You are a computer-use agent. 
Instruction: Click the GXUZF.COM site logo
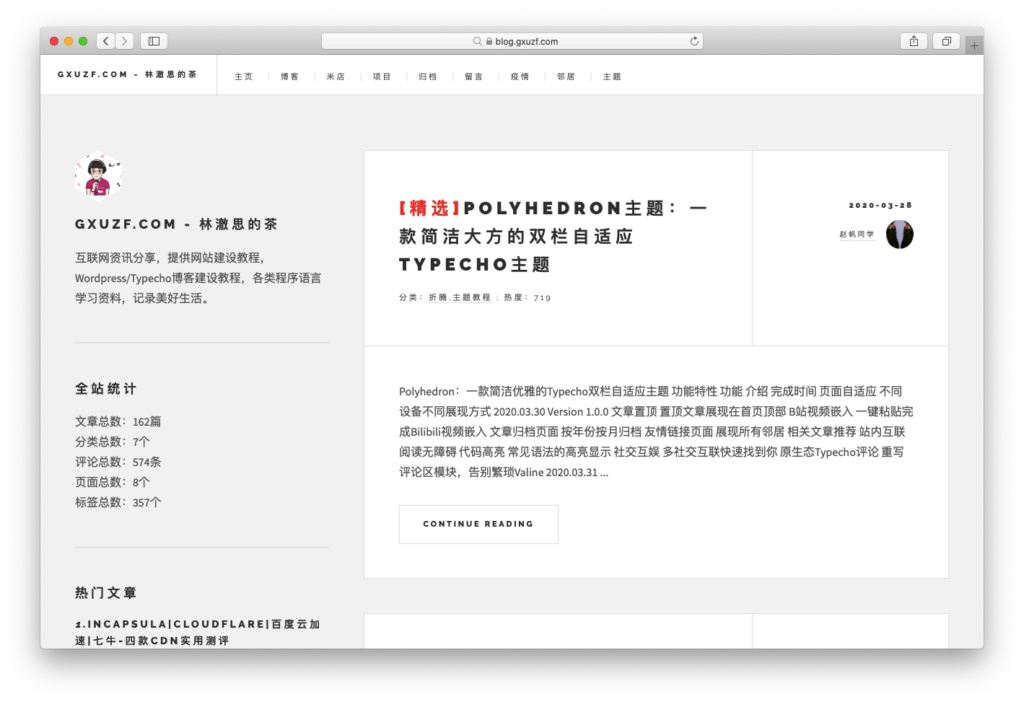(128, 73)
